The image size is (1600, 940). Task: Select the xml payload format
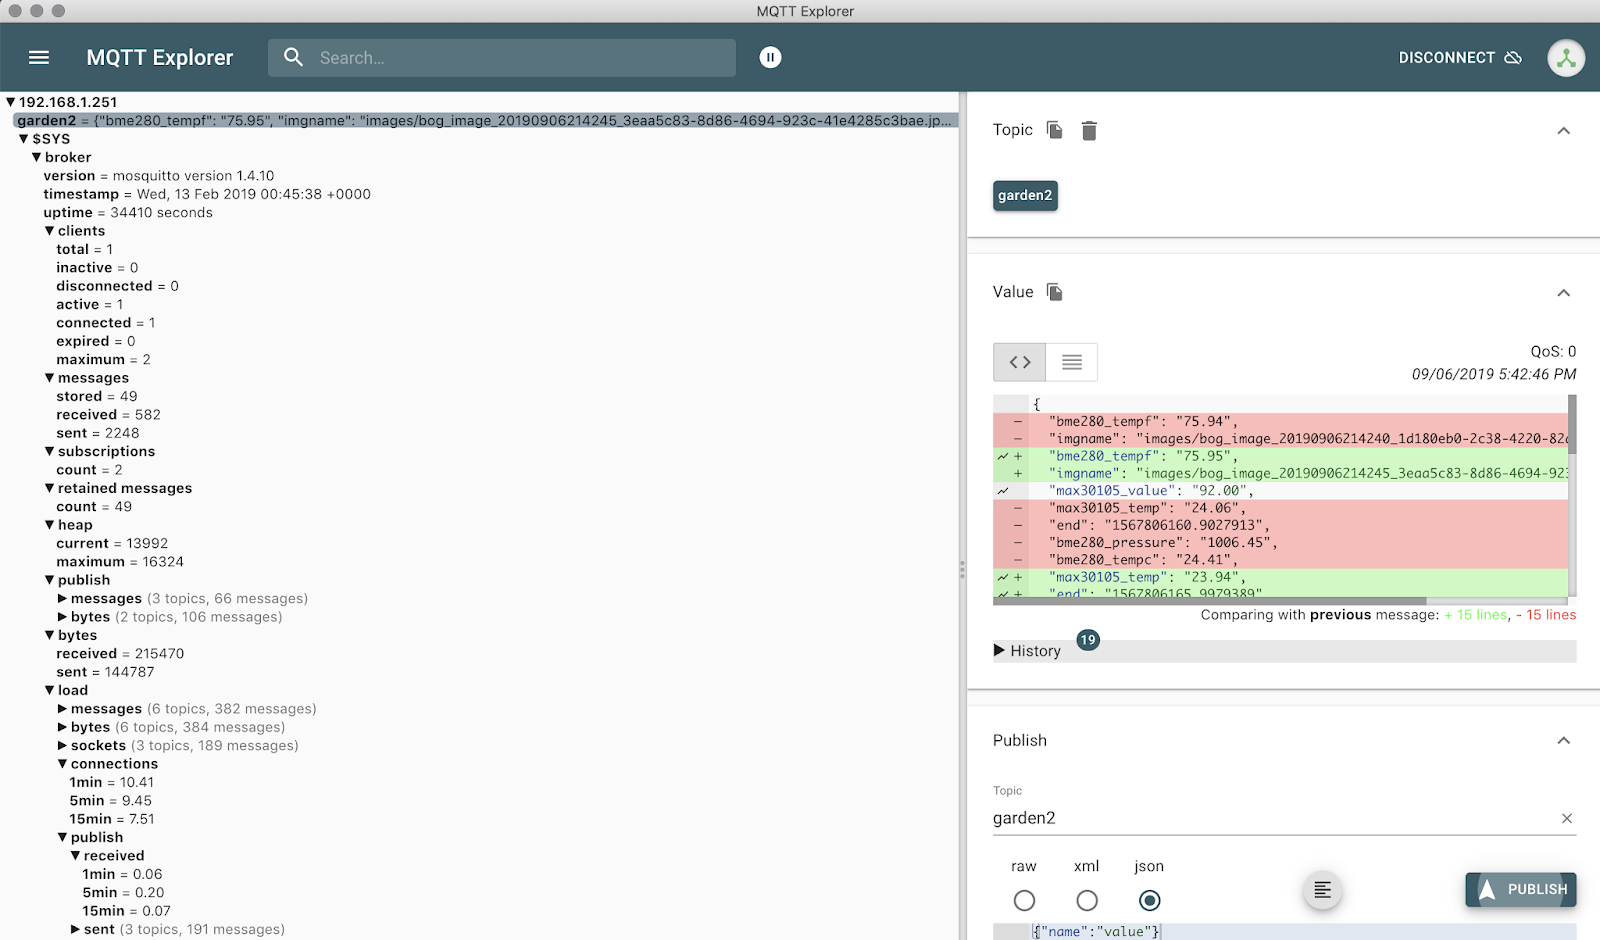pos(1087,900)
